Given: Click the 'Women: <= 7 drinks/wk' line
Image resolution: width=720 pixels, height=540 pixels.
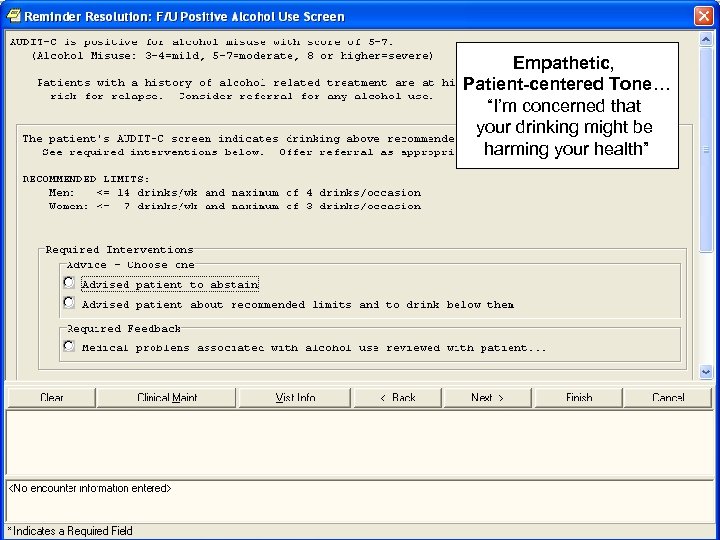Looking at the screenshot, I should click(x=235, y=206).
